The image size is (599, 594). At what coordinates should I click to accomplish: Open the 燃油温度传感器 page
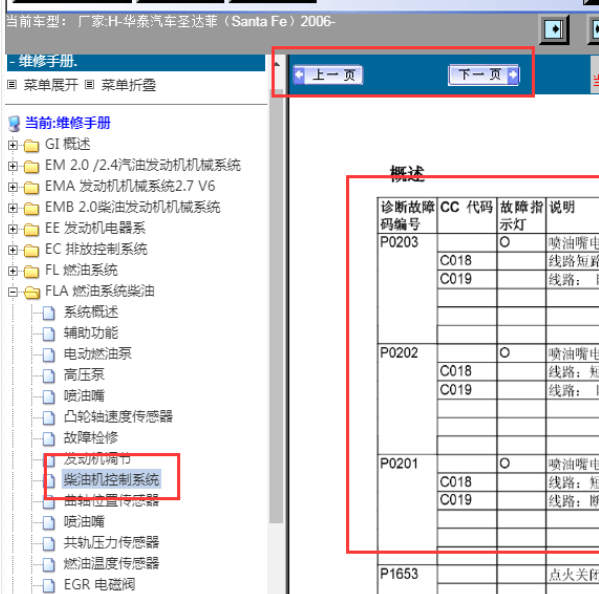pyautogui.click(x=111, y=563)
